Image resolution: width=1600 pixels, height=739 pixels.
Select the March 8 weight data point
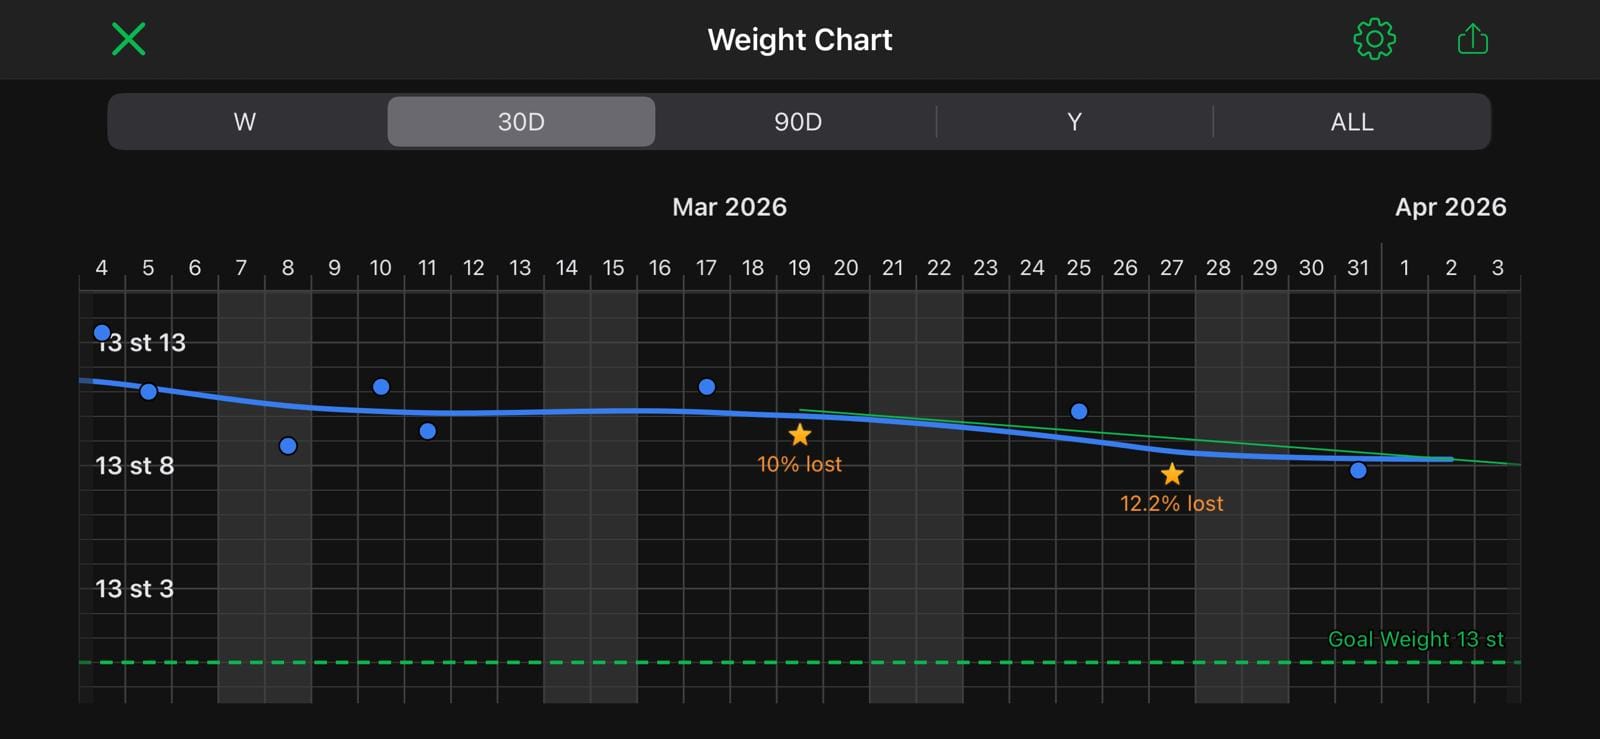[288, 446]
